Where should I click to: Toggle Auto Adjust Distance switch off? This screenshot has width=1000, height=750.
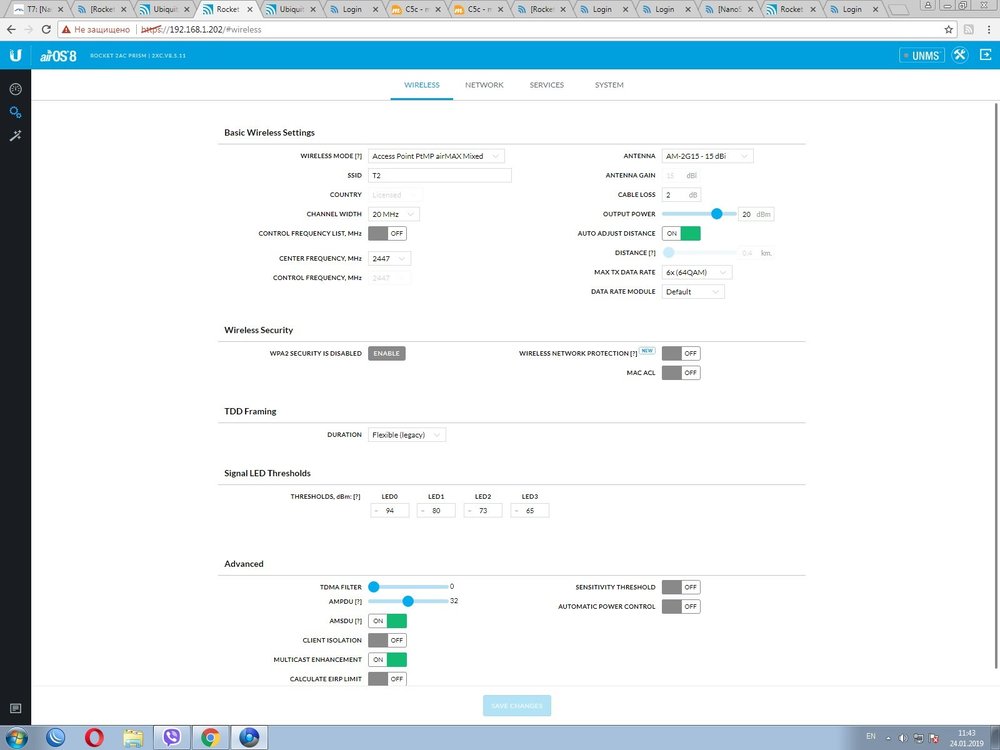pos(681,233)
